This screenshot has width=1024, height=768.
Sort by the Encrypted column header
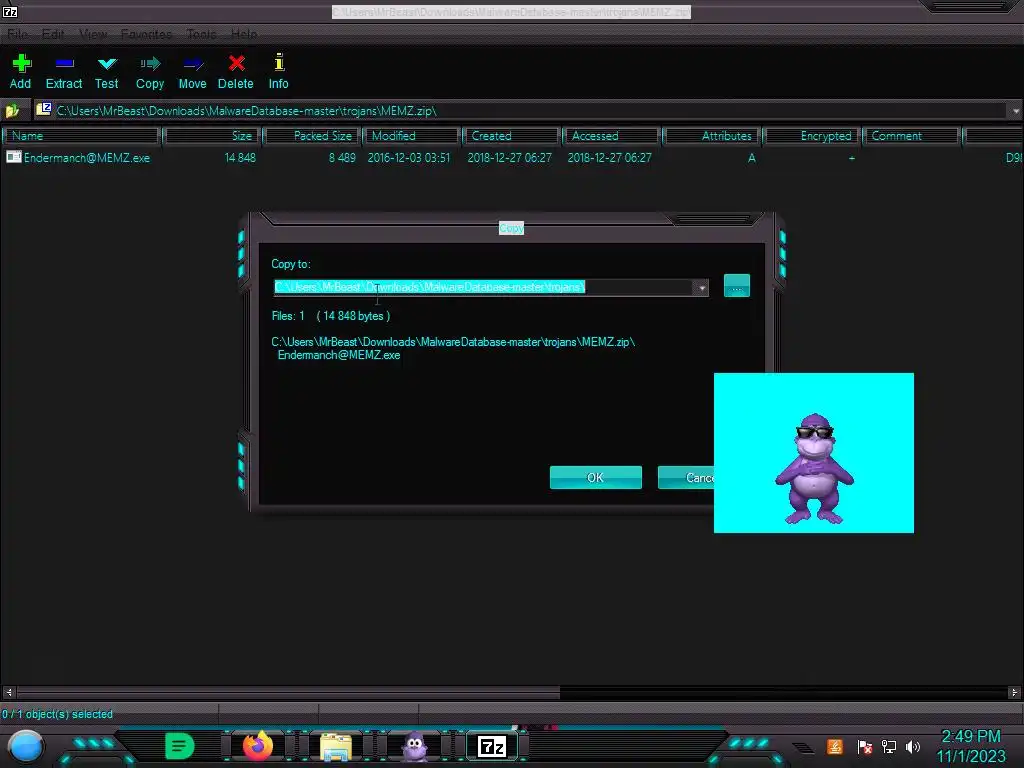(x=812, y=136)
